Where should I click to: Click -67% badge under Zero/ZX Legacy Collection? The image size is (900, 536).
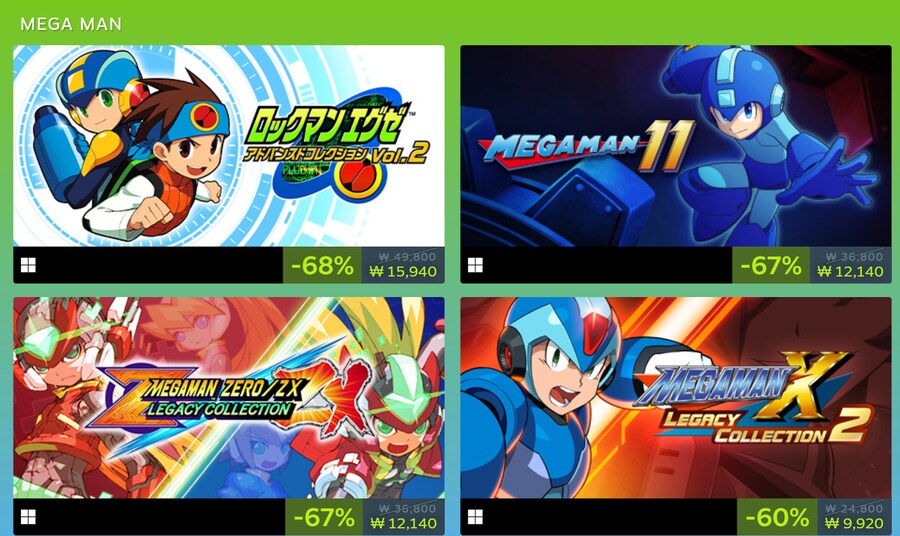(x=324, y=517)
